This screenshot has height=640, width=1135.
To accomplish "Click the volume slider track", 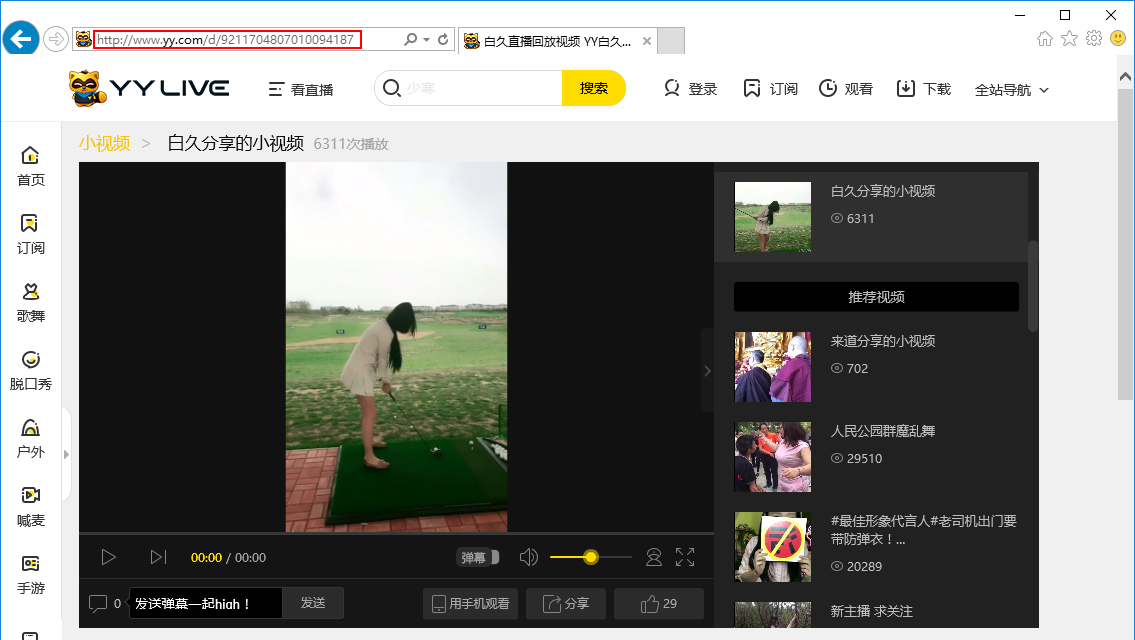I will (614, 557).
